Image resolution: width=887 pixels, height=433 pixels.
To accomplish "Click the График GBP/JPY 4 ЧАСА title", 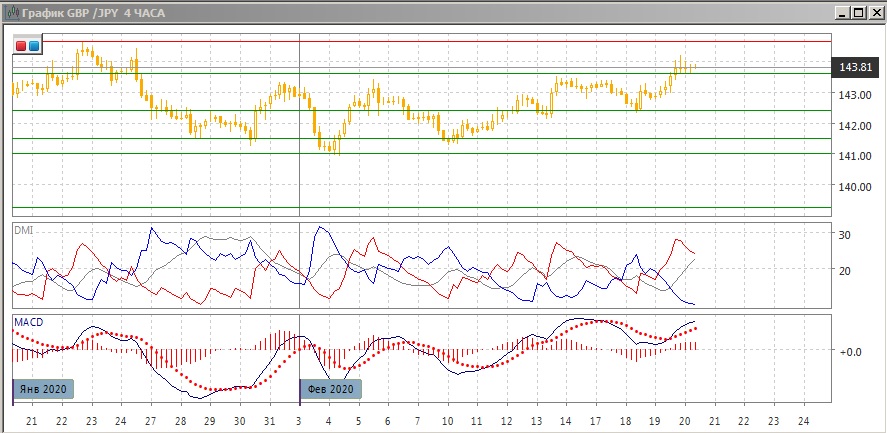I will [93, 12].
